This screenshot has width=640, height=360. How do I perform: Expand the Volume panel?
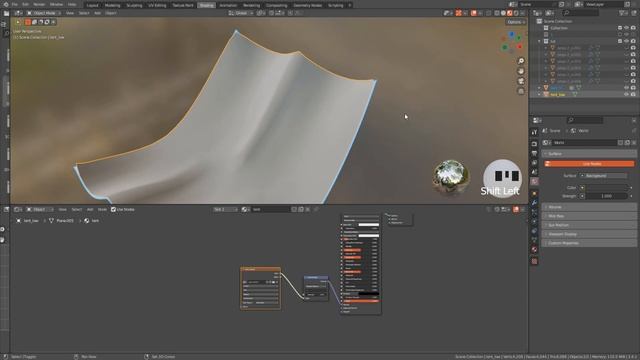click(589, 207)
